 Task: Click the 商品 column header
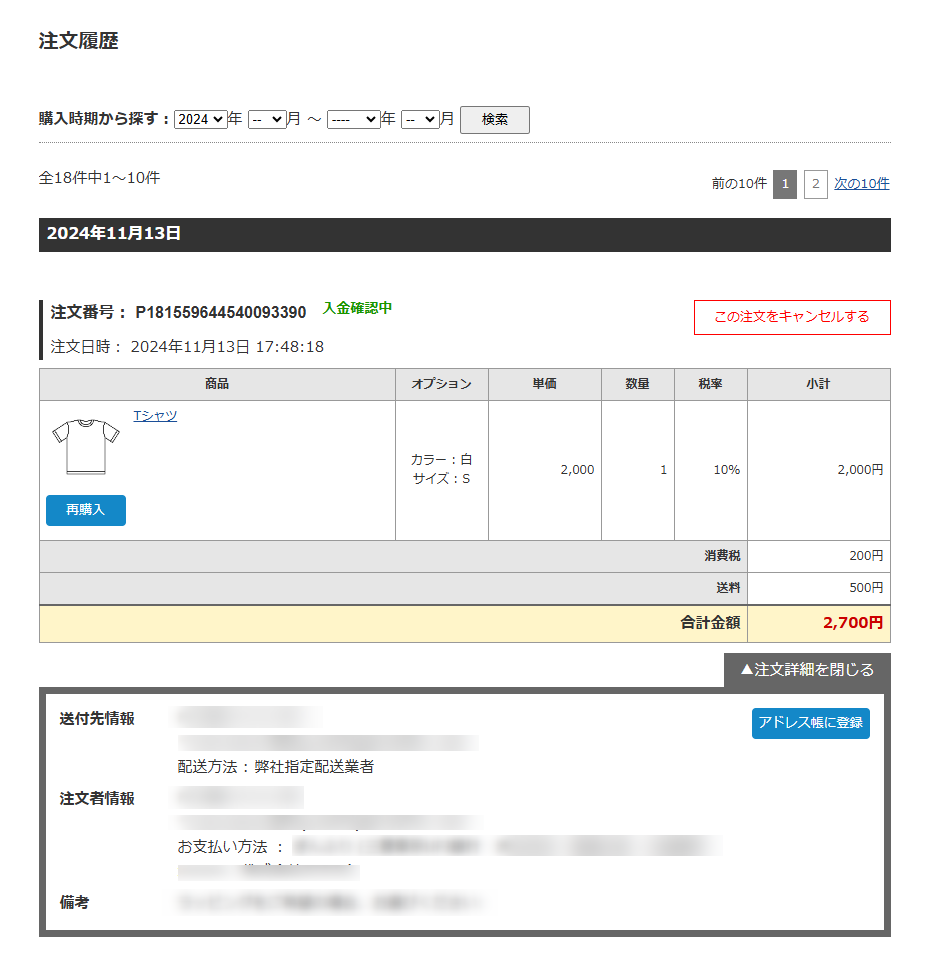click(x=217, y=384)
